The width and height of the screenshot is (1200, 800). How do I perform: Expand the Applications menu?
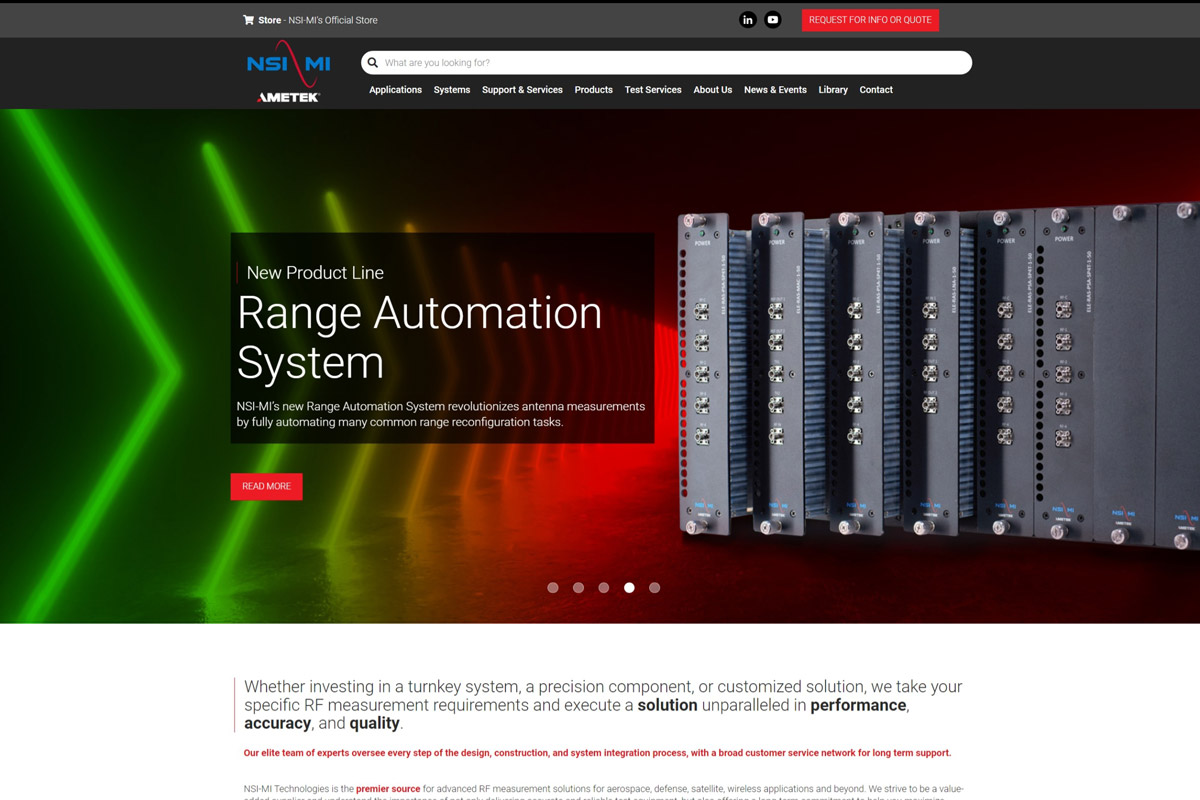395,90
